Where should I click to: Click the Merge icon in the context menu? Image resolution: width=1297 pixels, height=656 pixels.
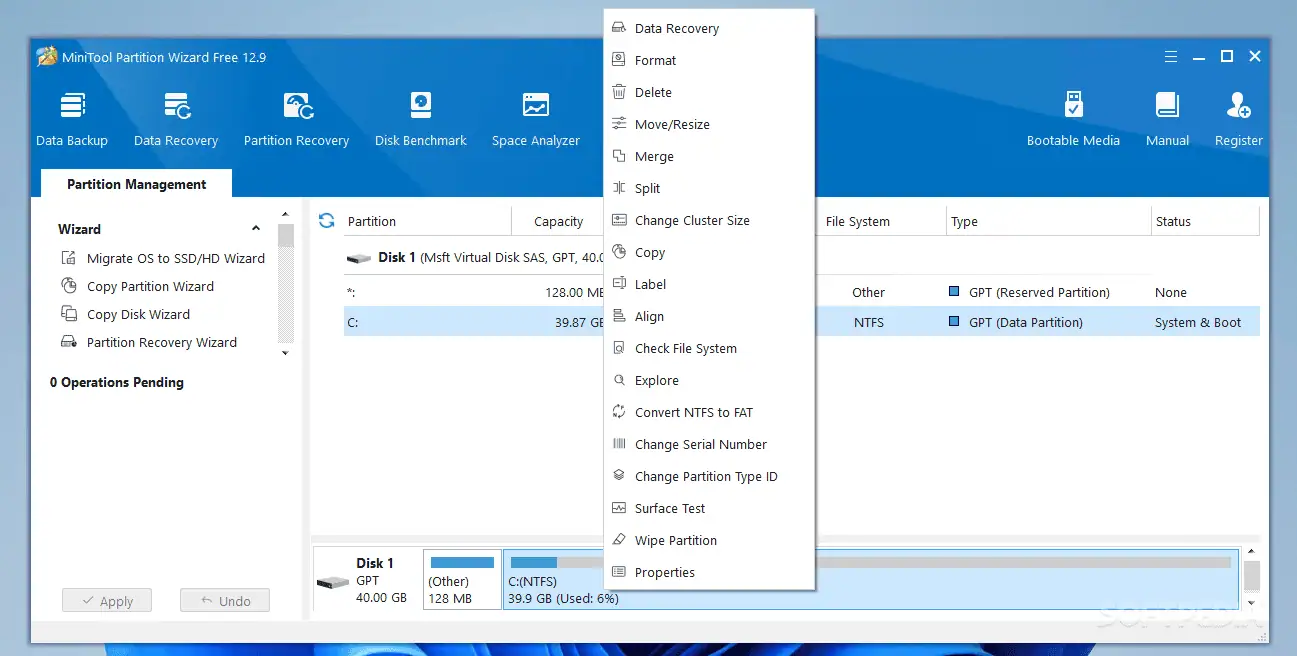(619, 156)
